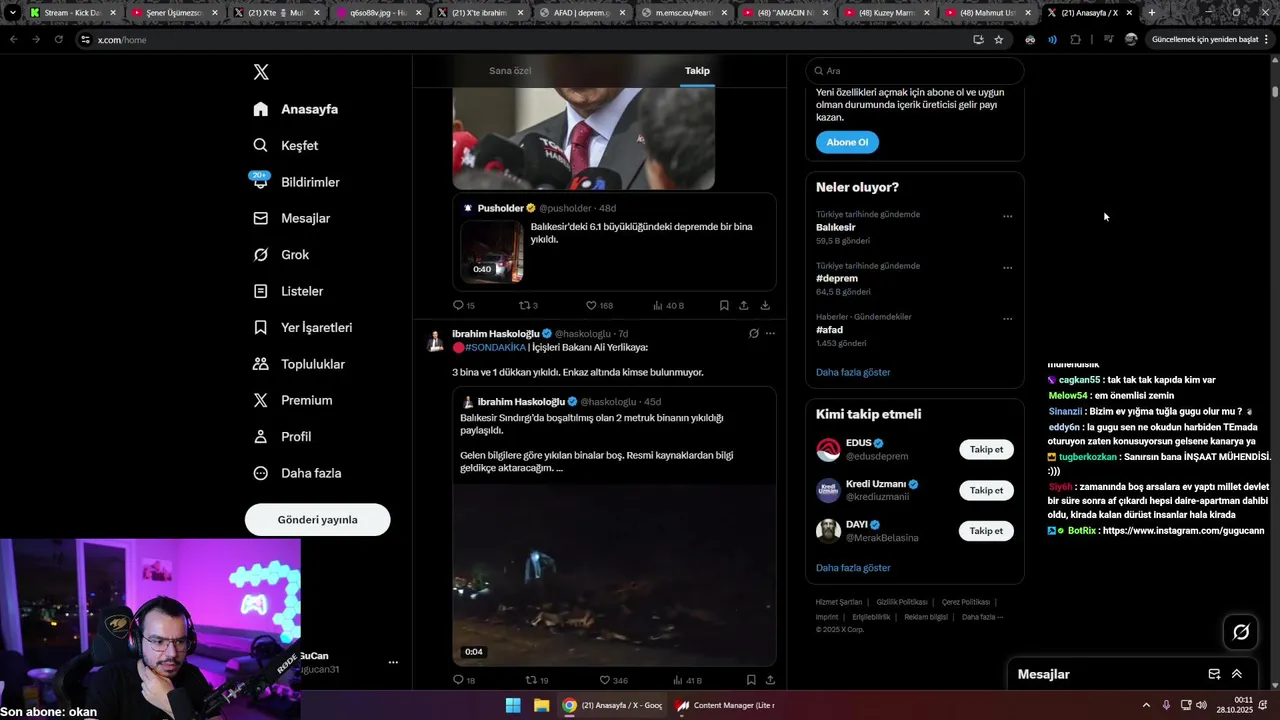Switch to the Stream - Kick browser tab
Viewport: 1280px width, 720px height.
[72, 13]
